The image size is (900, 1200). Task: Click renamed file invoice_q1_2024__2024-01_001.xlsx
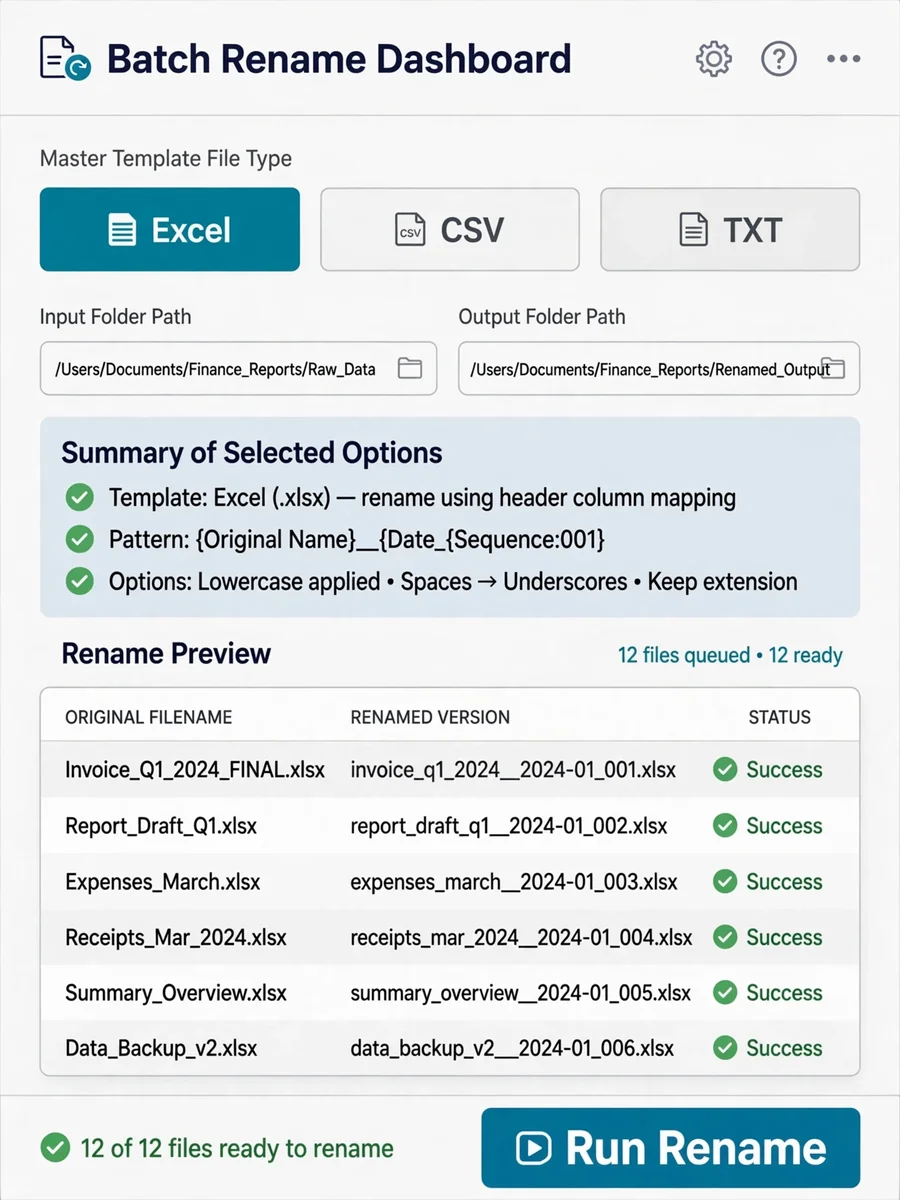[513, 770]
